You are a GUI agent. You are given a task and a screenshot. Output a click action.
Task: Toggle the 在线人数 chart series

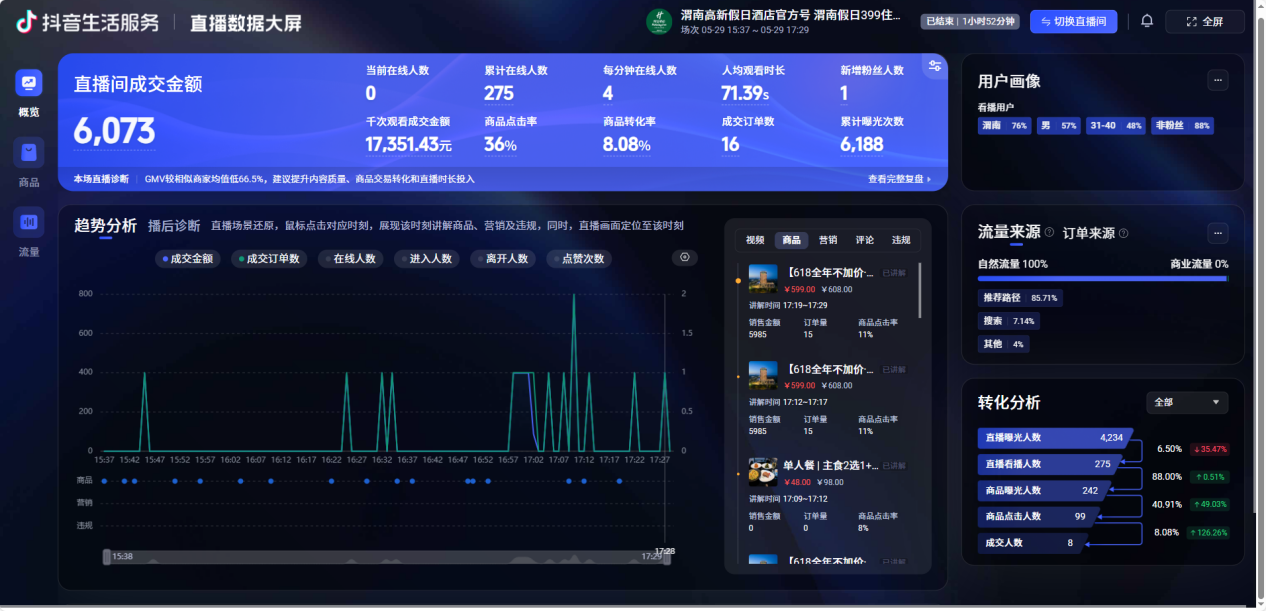[351, 258]
